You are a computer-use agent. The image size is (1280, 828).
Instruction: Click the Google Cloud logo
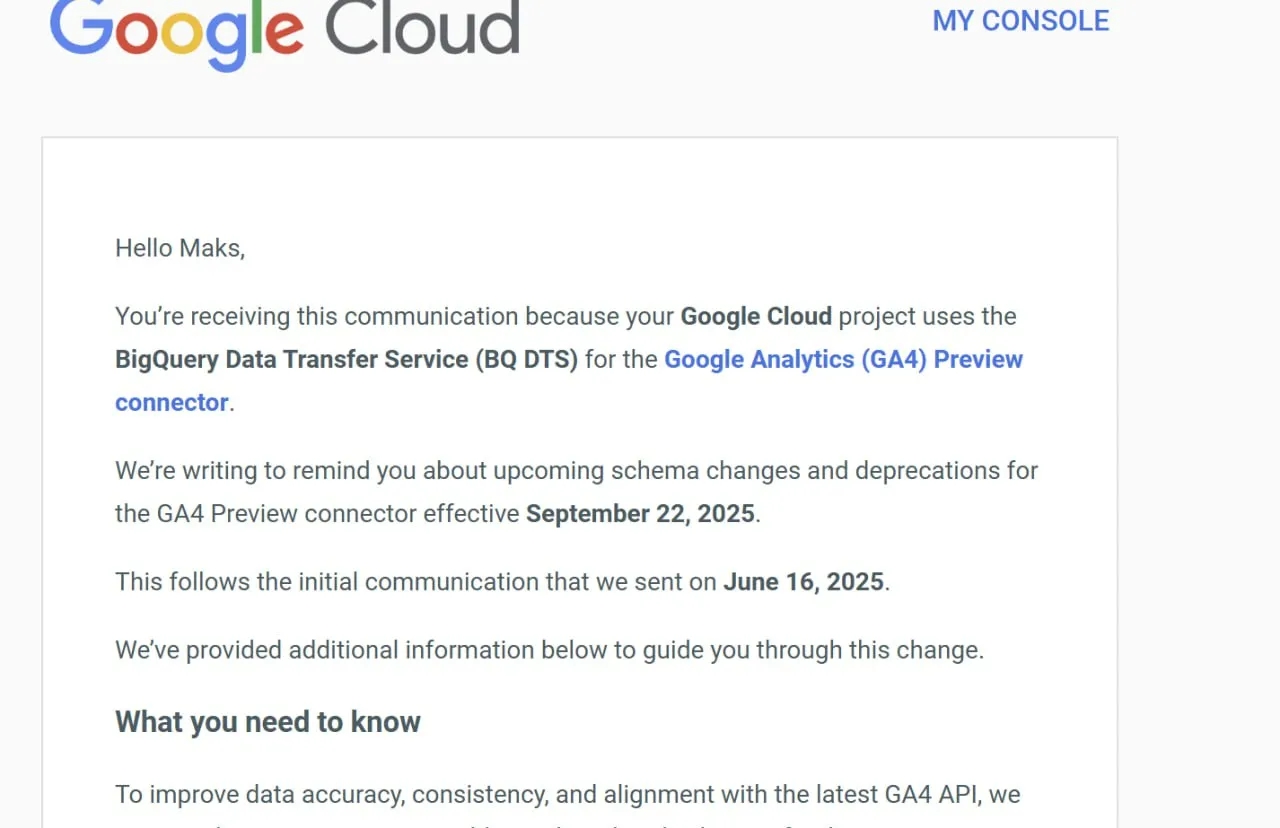285,30
